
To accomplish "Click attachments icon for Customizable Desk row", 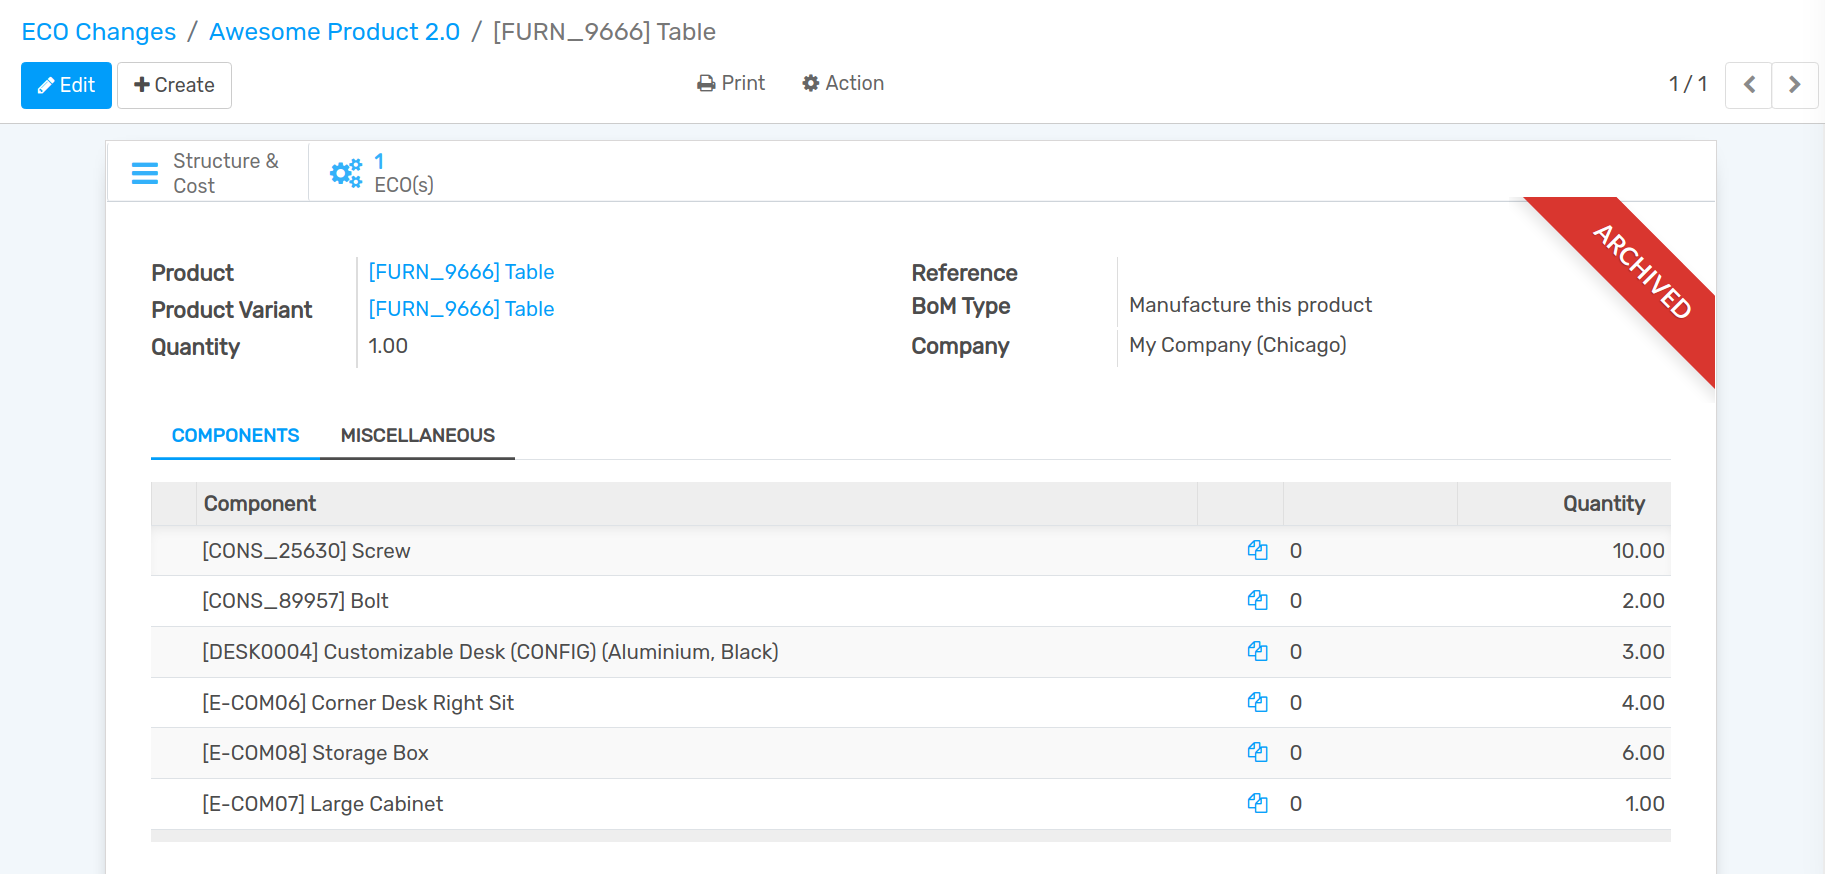I will point(1257,652).
